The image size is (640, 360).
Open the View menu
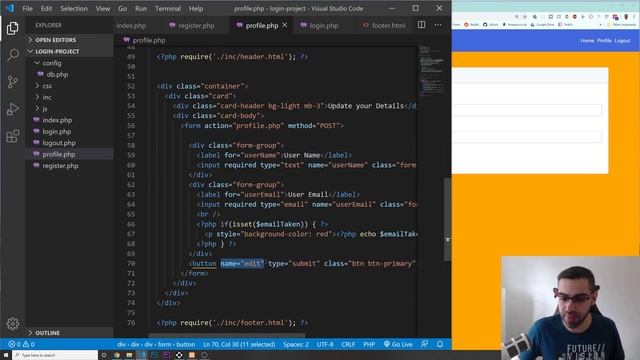pos(102,8)
